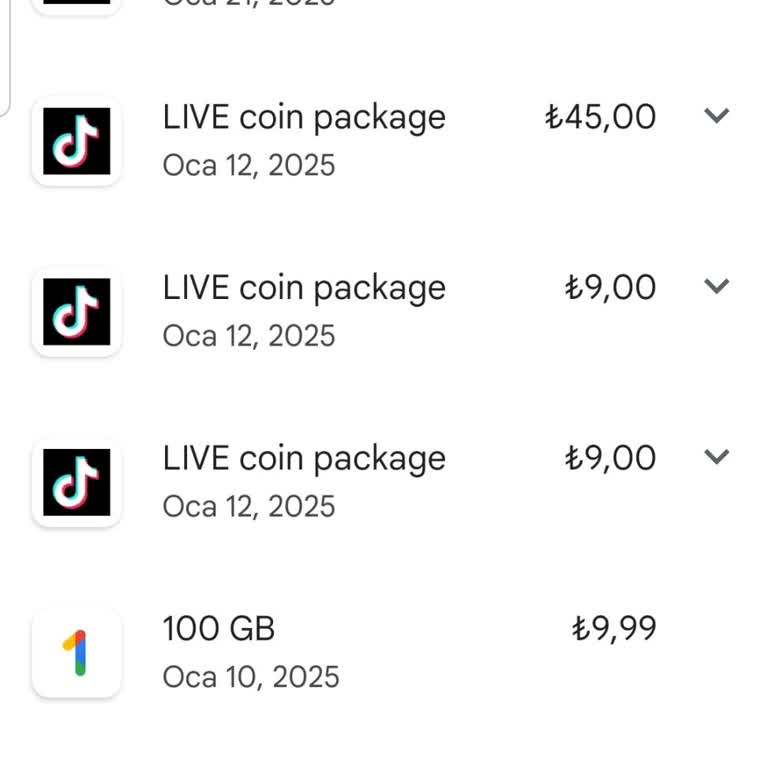This screenshot has height=768, width=768.
Task: Expand the ₺9,00 entry directly above 100 GB
Action: (716, 458)
